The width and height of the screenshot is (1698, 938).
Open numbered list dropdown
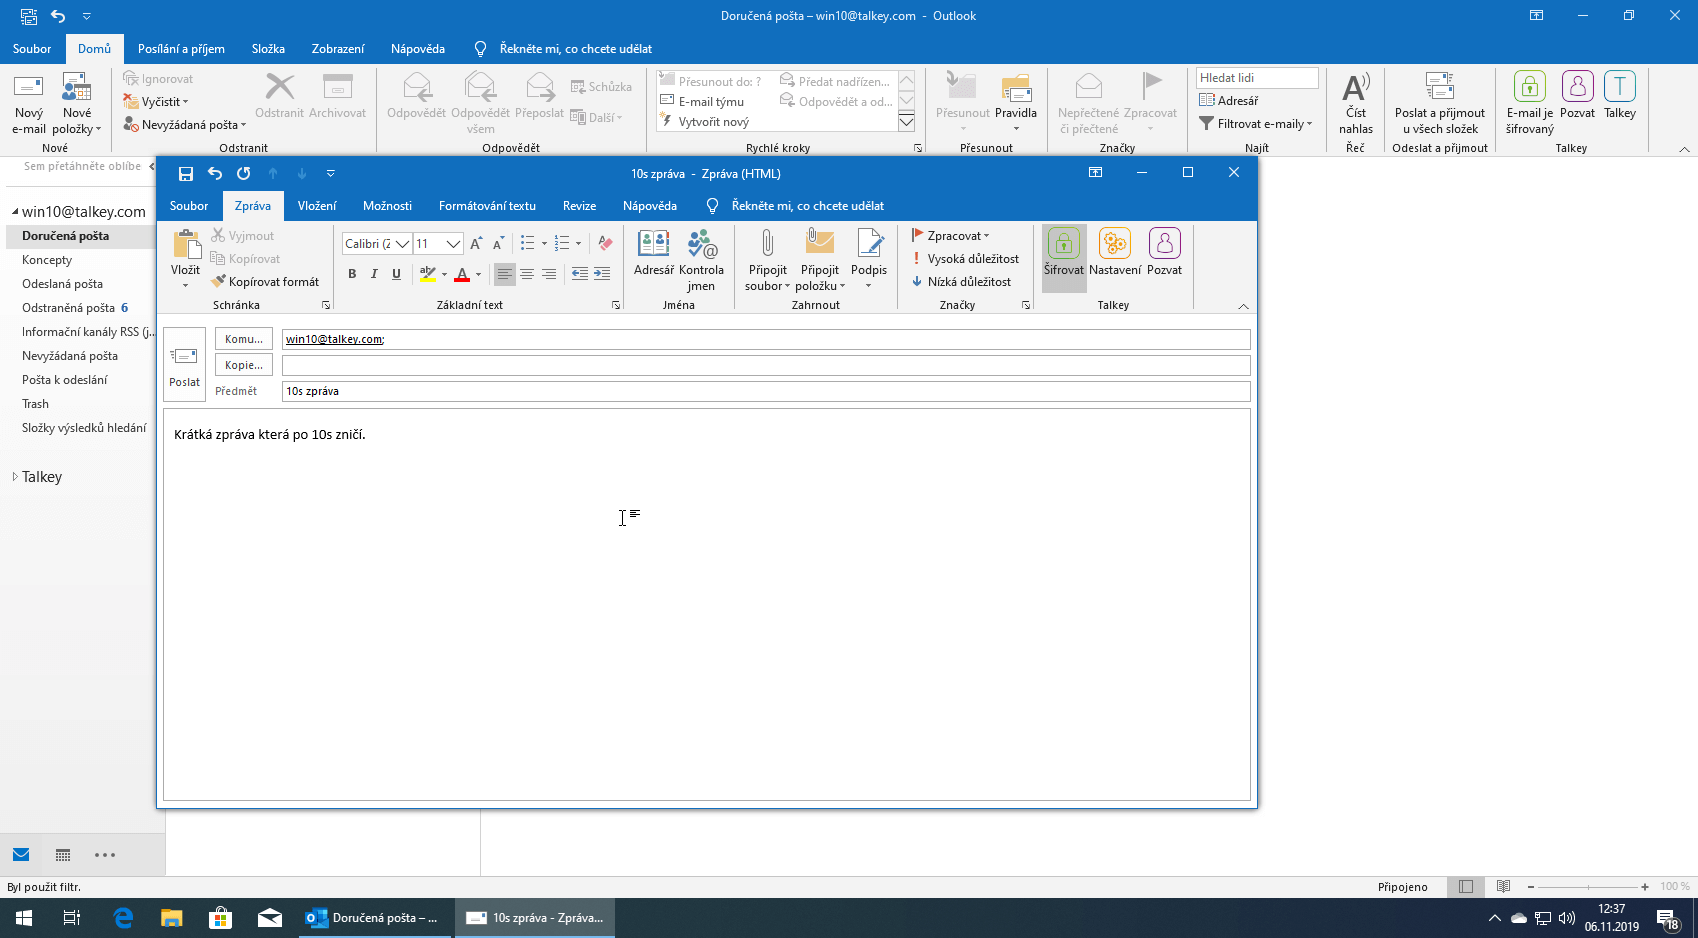(578, 244)
